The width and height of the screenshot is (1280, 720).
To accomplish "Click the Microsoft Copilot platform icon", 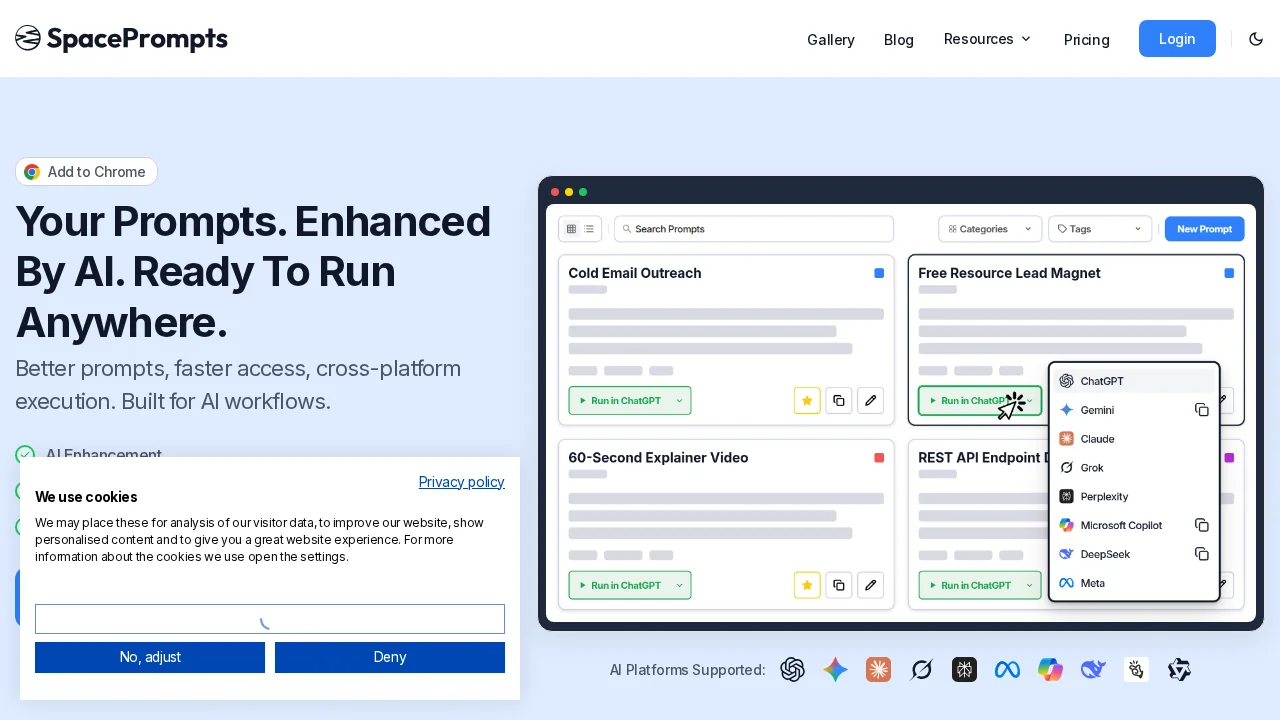I will [1050, 670].
